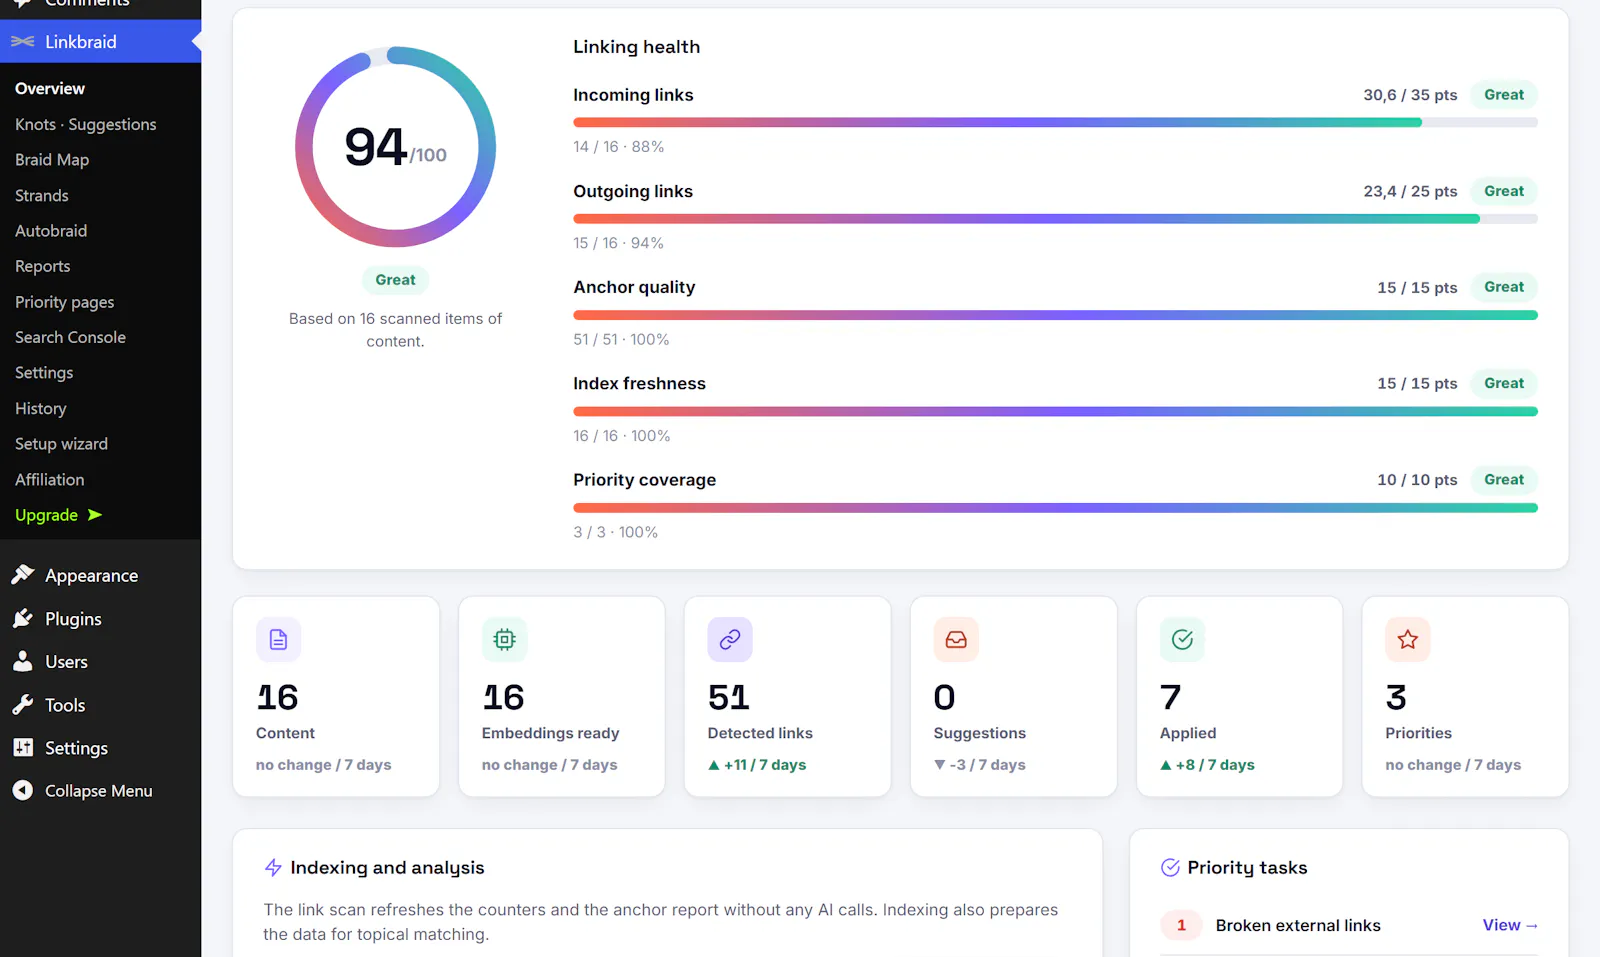Click the Plugins plug icon
Viewport: 1600px width, 957px height.
pyautogui.click(x=22, y=618)
